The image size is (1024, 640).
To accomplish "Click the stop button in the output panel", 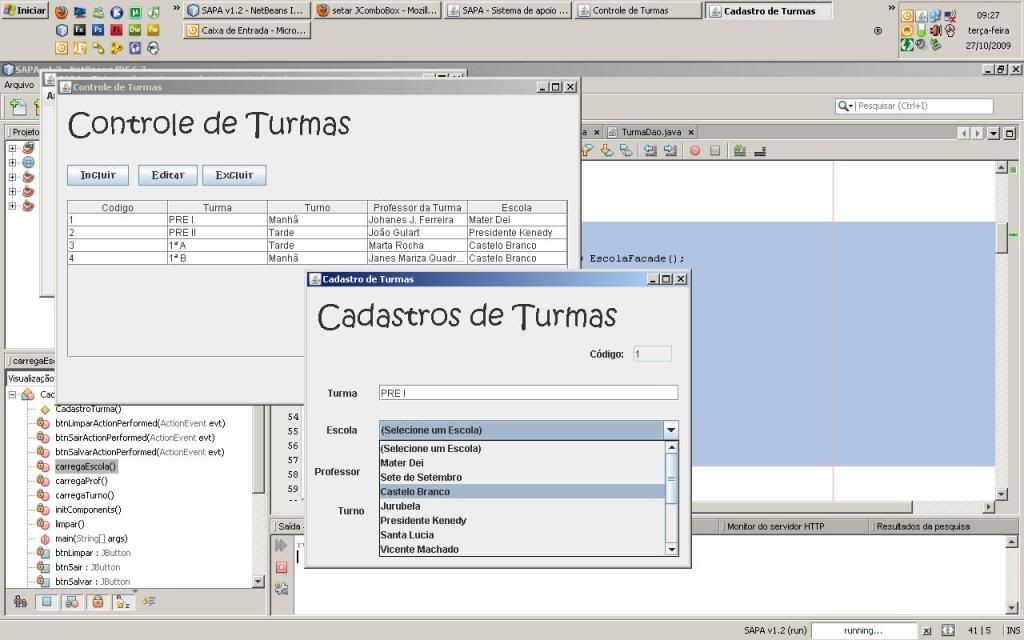I will [x=281, y=567].
